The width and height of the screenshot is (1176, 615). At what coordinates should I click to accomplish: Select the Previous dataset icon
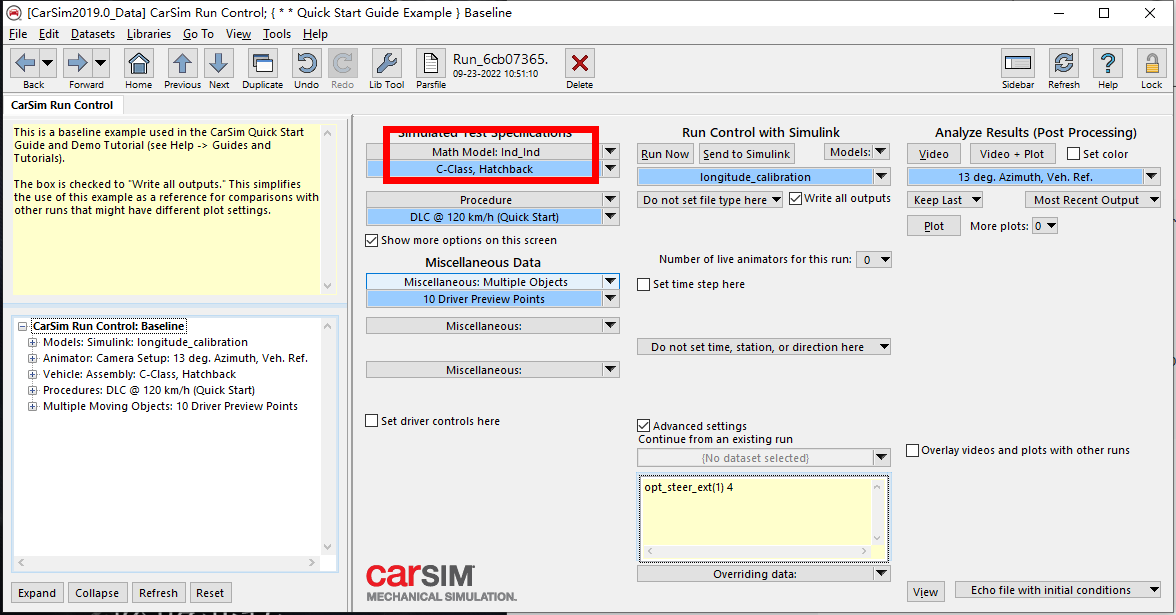[182, 63]
